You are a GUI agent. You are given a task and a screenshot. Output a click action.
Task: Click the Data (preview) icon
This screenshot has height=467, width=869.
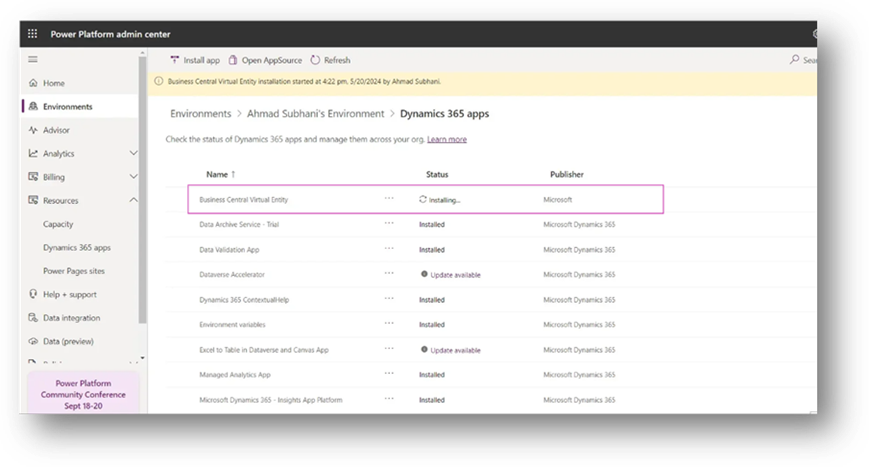(x=33, y=341)
